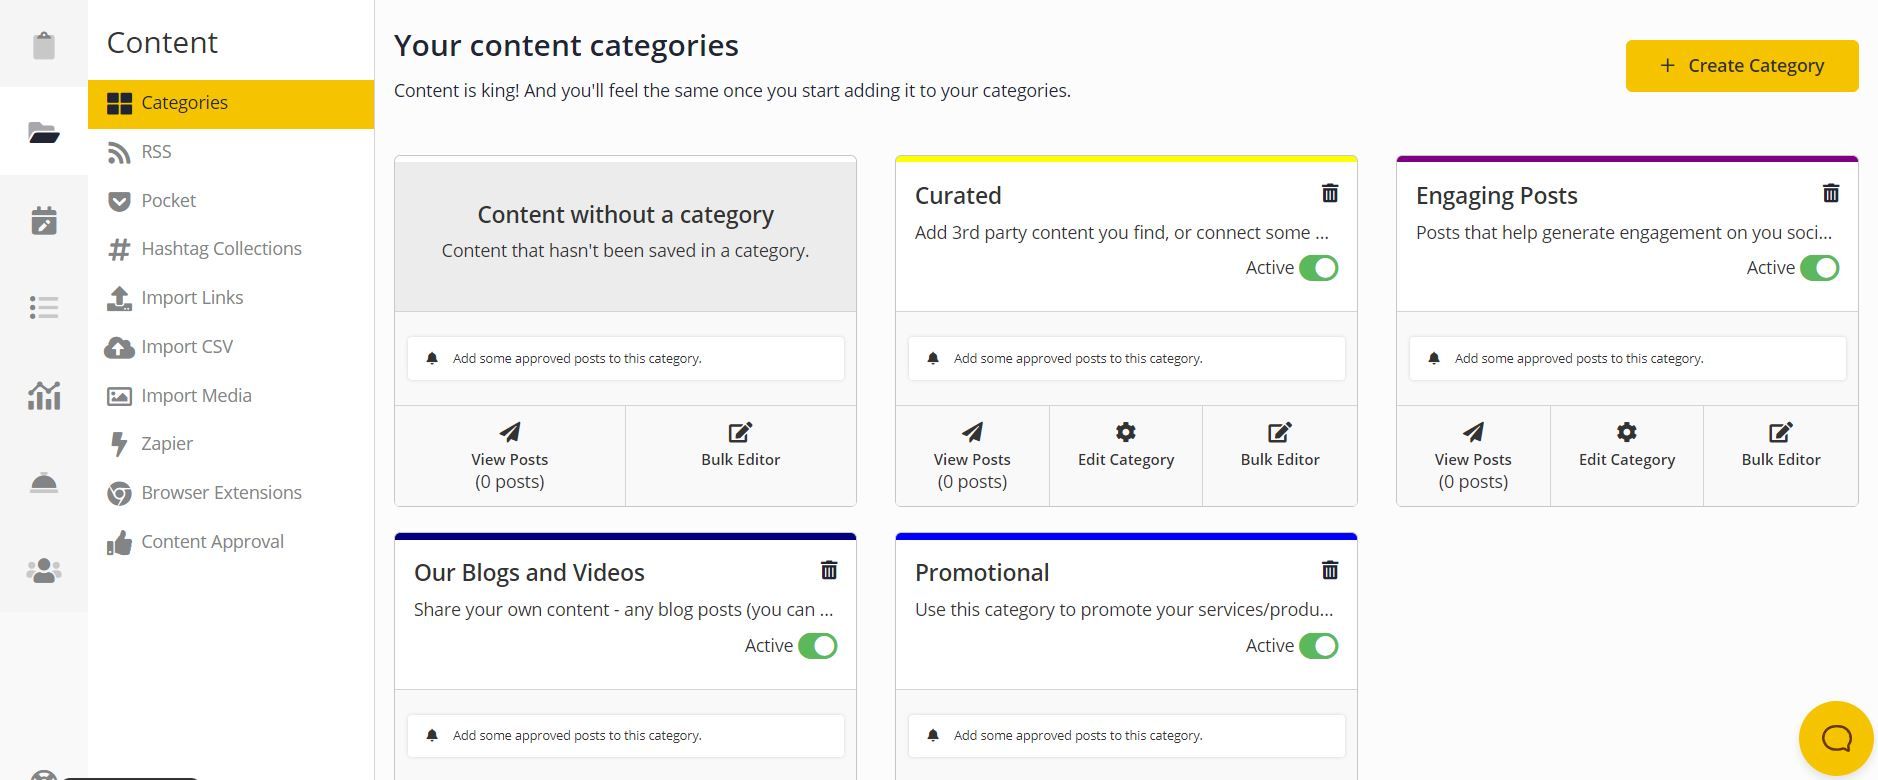
Task: Open the Analytics chart icon in sidebar
Action: 44,396
